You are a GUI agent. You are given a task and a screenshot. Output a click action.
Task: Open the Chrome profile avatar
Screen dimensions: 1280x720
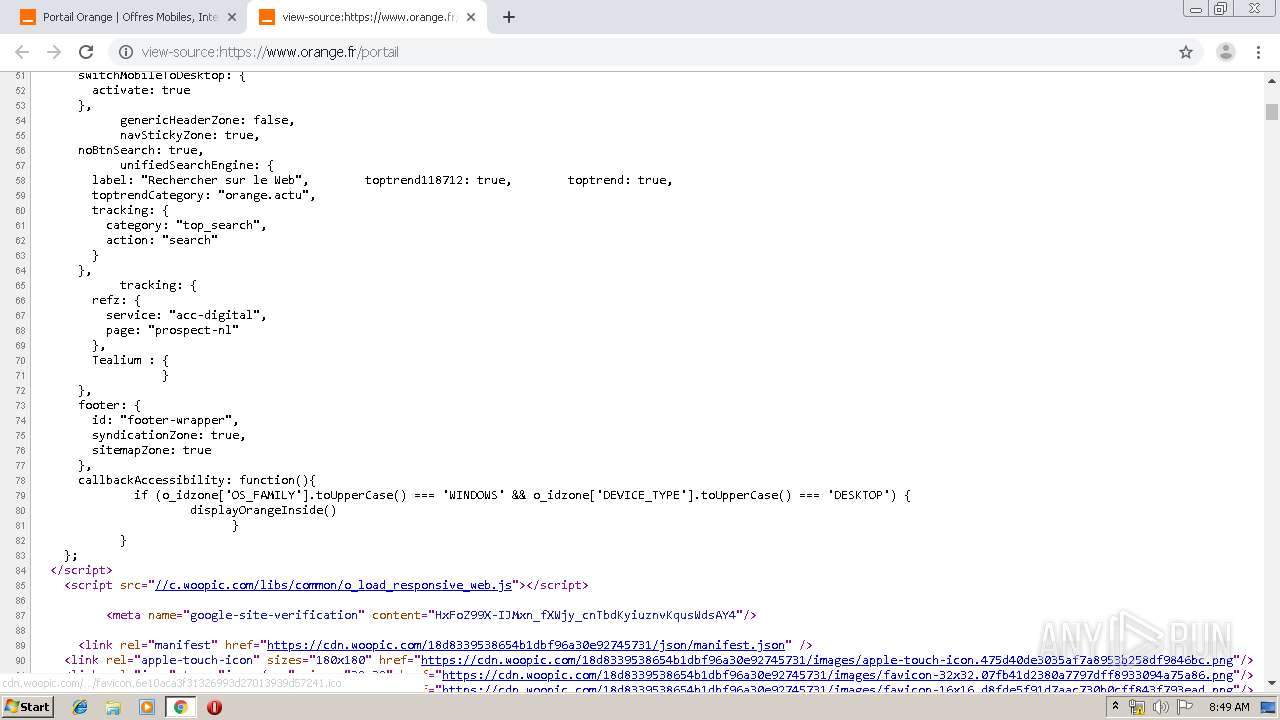pos(1226,52)
